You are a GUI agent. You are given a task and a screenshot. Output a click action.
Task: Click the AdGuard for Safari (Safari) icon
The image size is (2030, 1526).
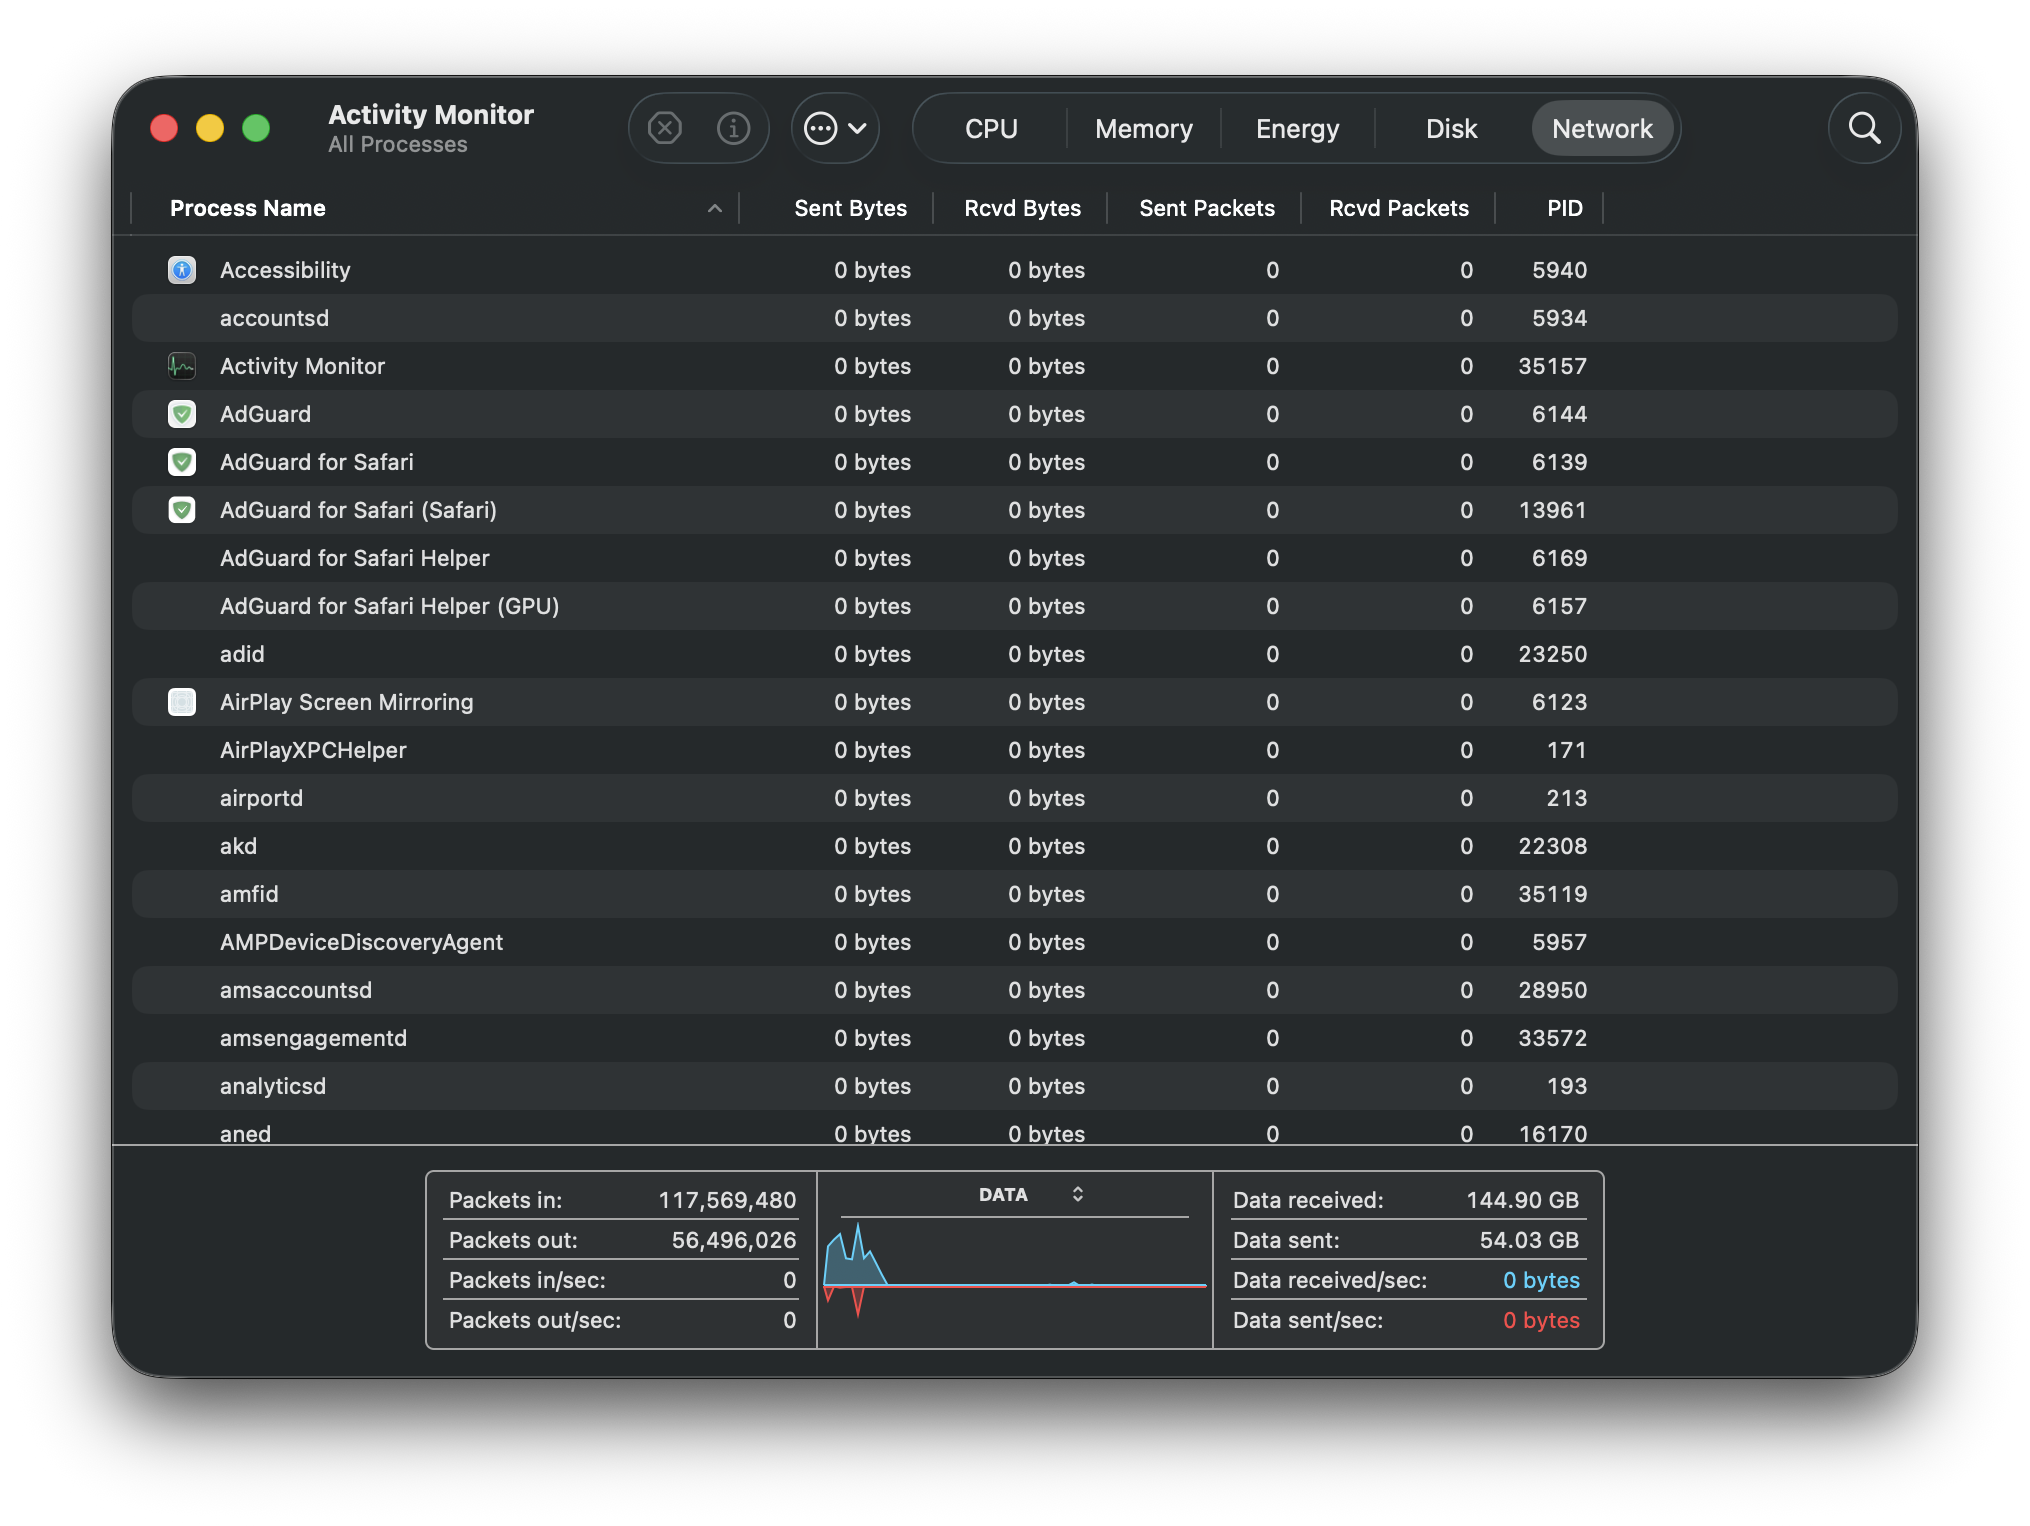(182, 510)
